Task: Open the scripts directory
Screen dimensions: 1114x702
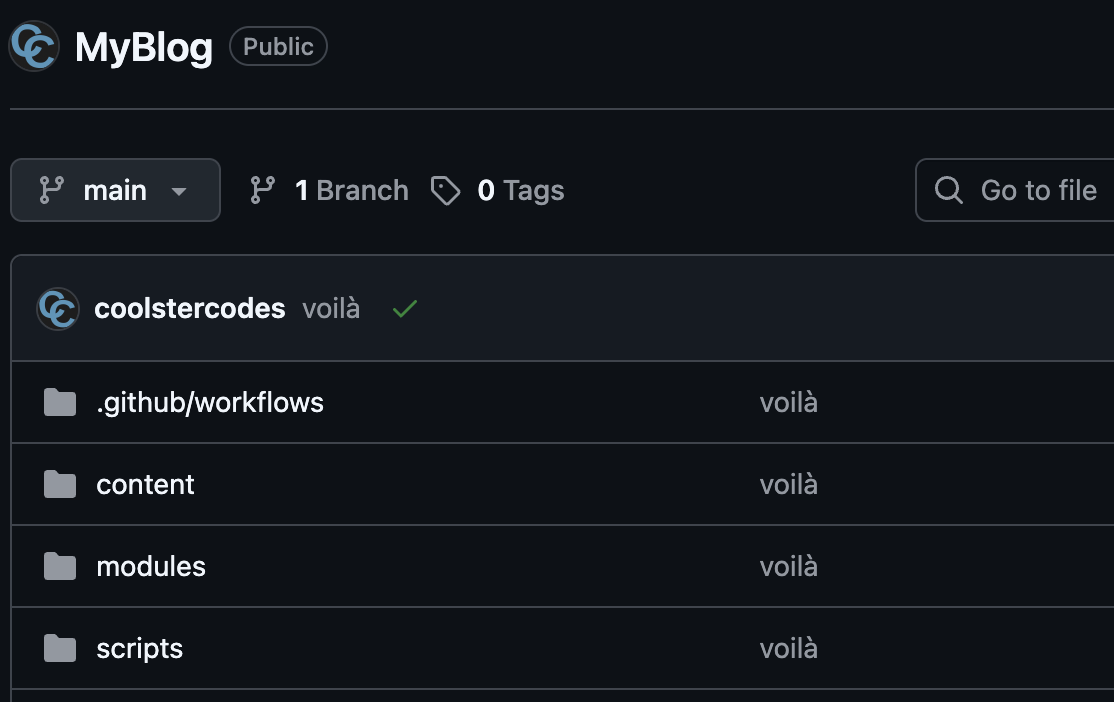Action: tap(139, 649)
